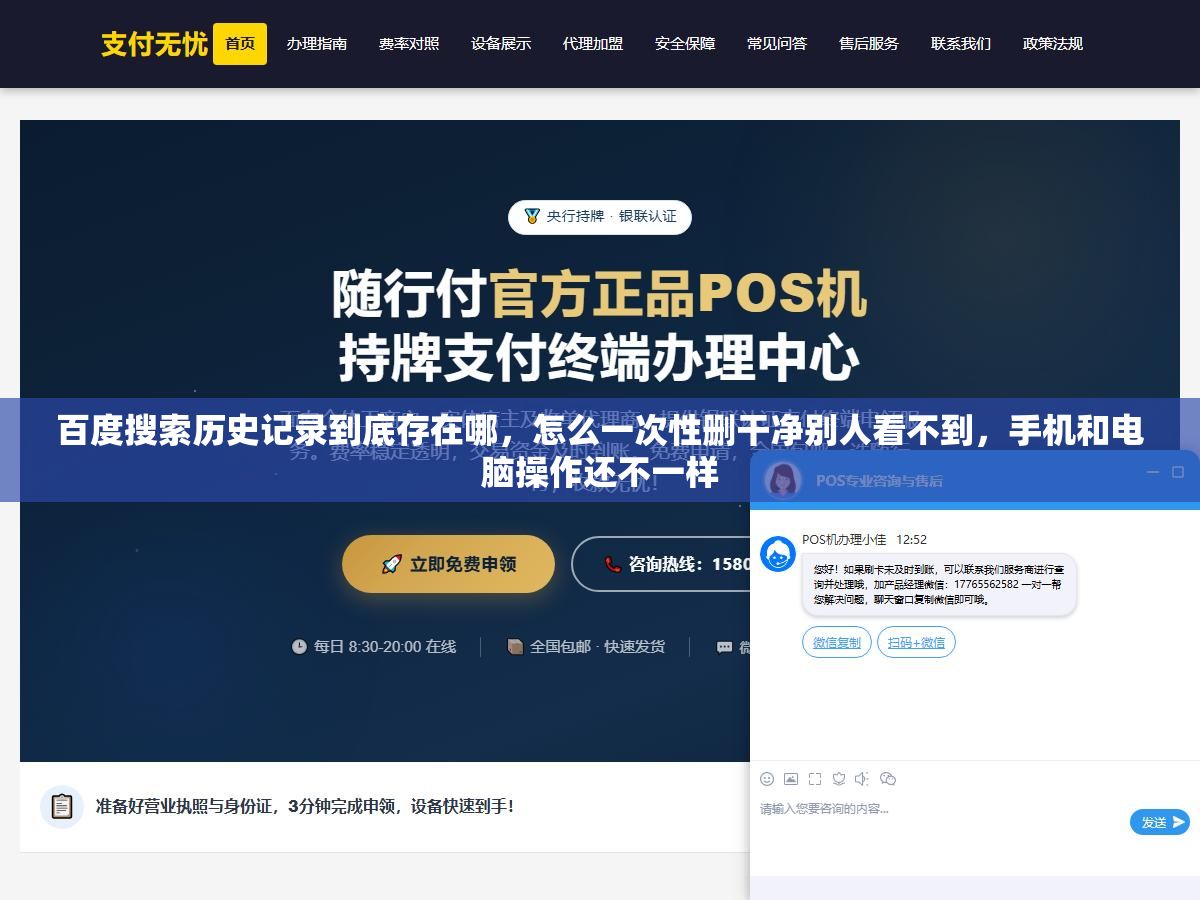
Task: Click the overlay headline about 百度搜索历史记录
Action: 600,451
